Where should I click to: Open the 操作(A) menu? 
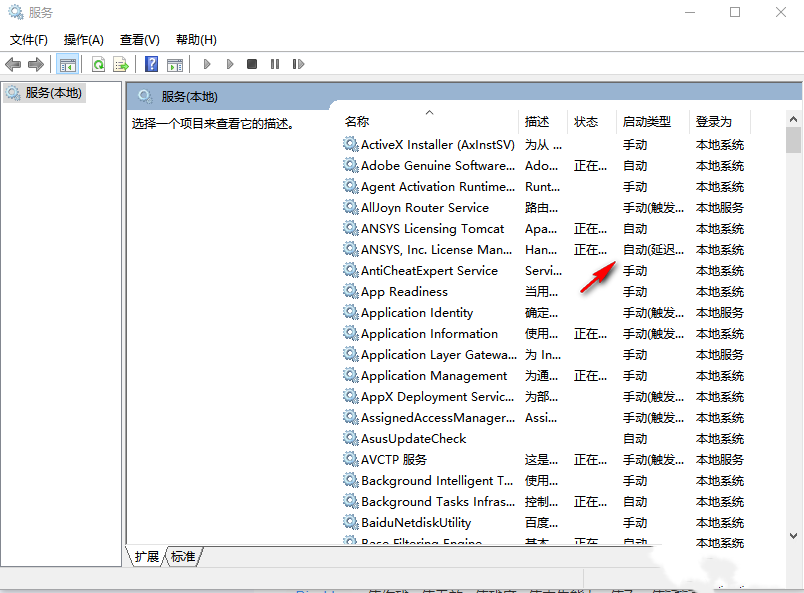click(x=83, y=40)
